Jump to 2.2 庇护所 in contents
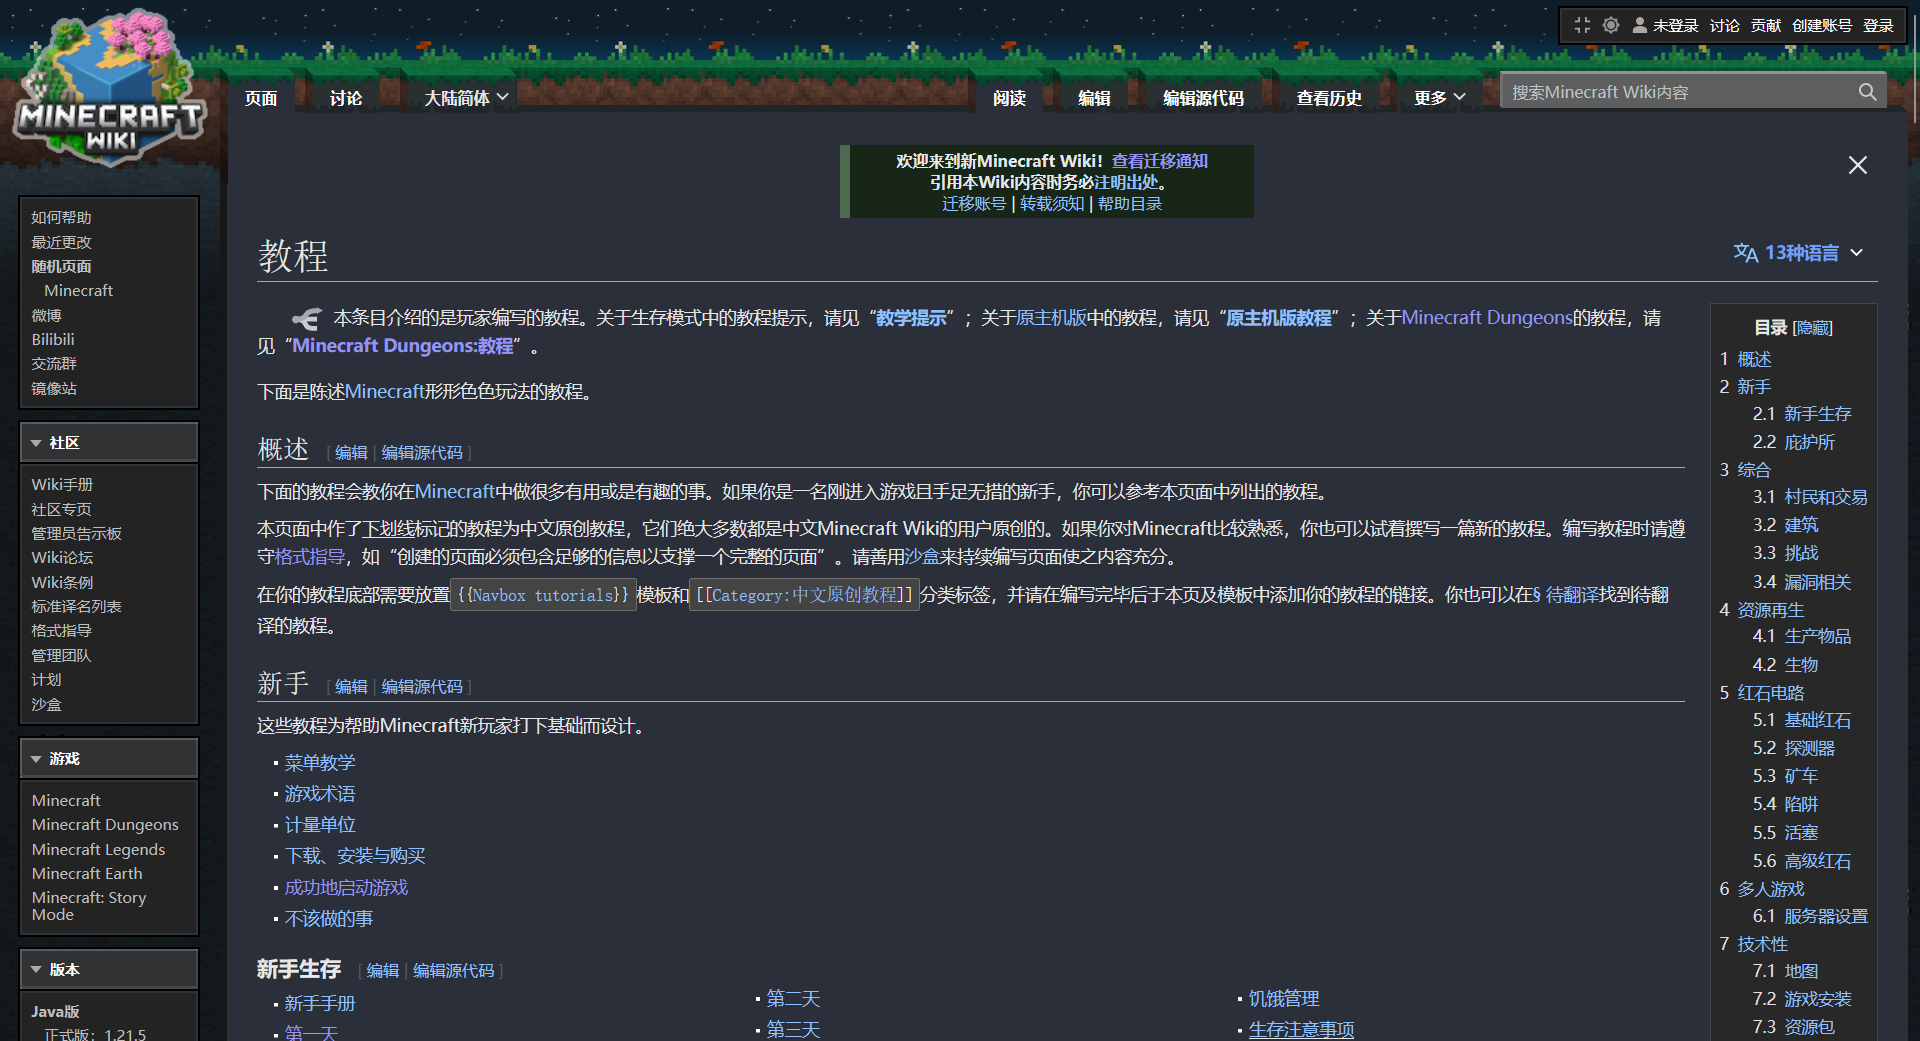The image size is (1920, 1041). click(x=1794, y=442)
